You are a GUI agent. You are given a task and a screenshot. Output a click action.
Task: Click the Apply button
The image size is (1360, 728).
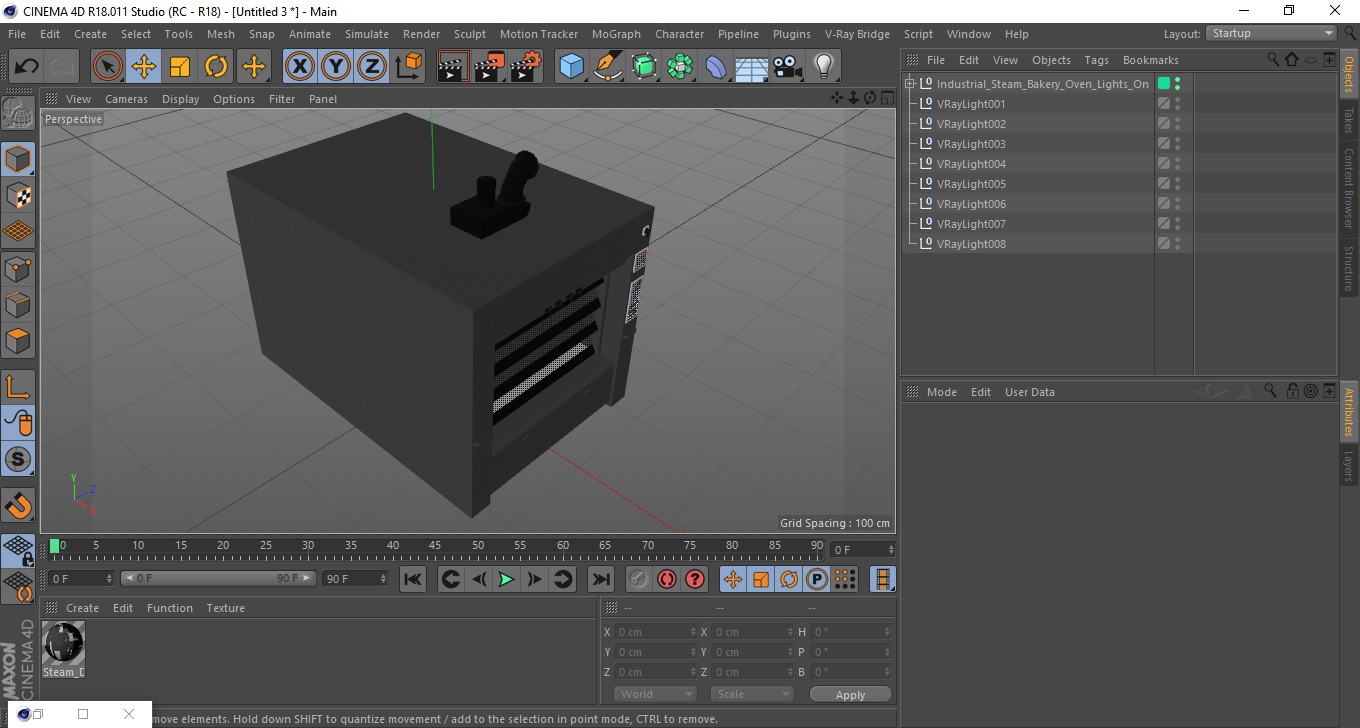[850, 694]
